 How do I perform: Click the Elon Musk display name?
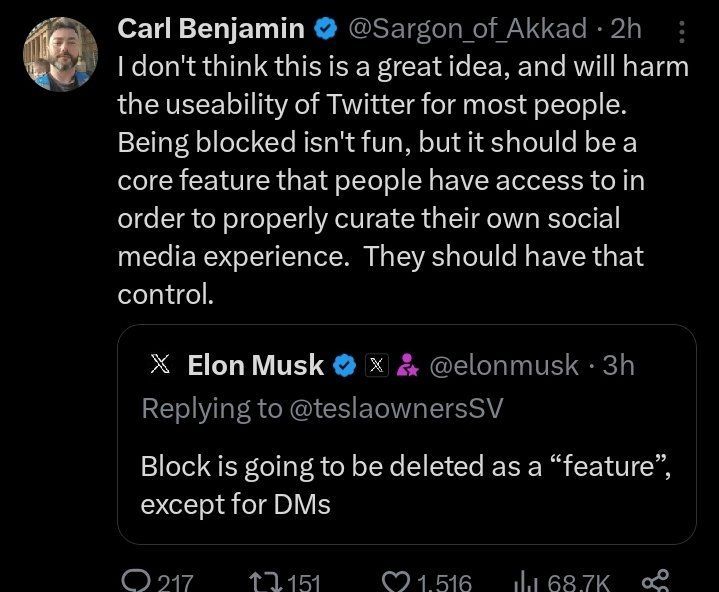tap(256, 366)
